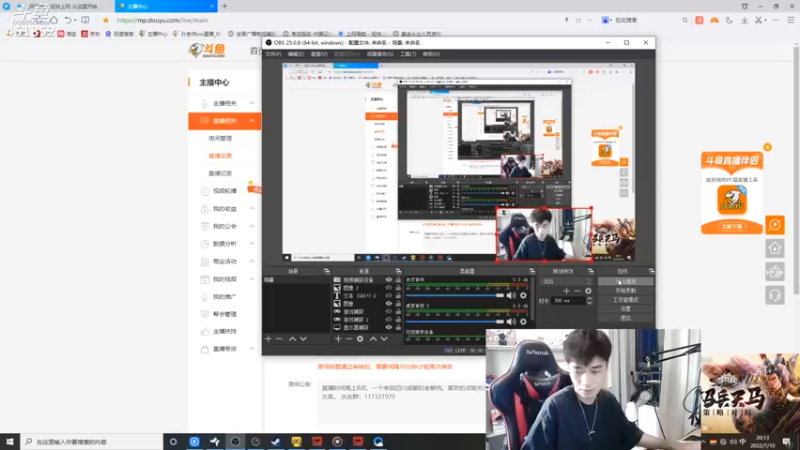Bookmark page with the star icon
Image resolution: width=800 pixels, height=450 pixels.
(x=106, y=20)
